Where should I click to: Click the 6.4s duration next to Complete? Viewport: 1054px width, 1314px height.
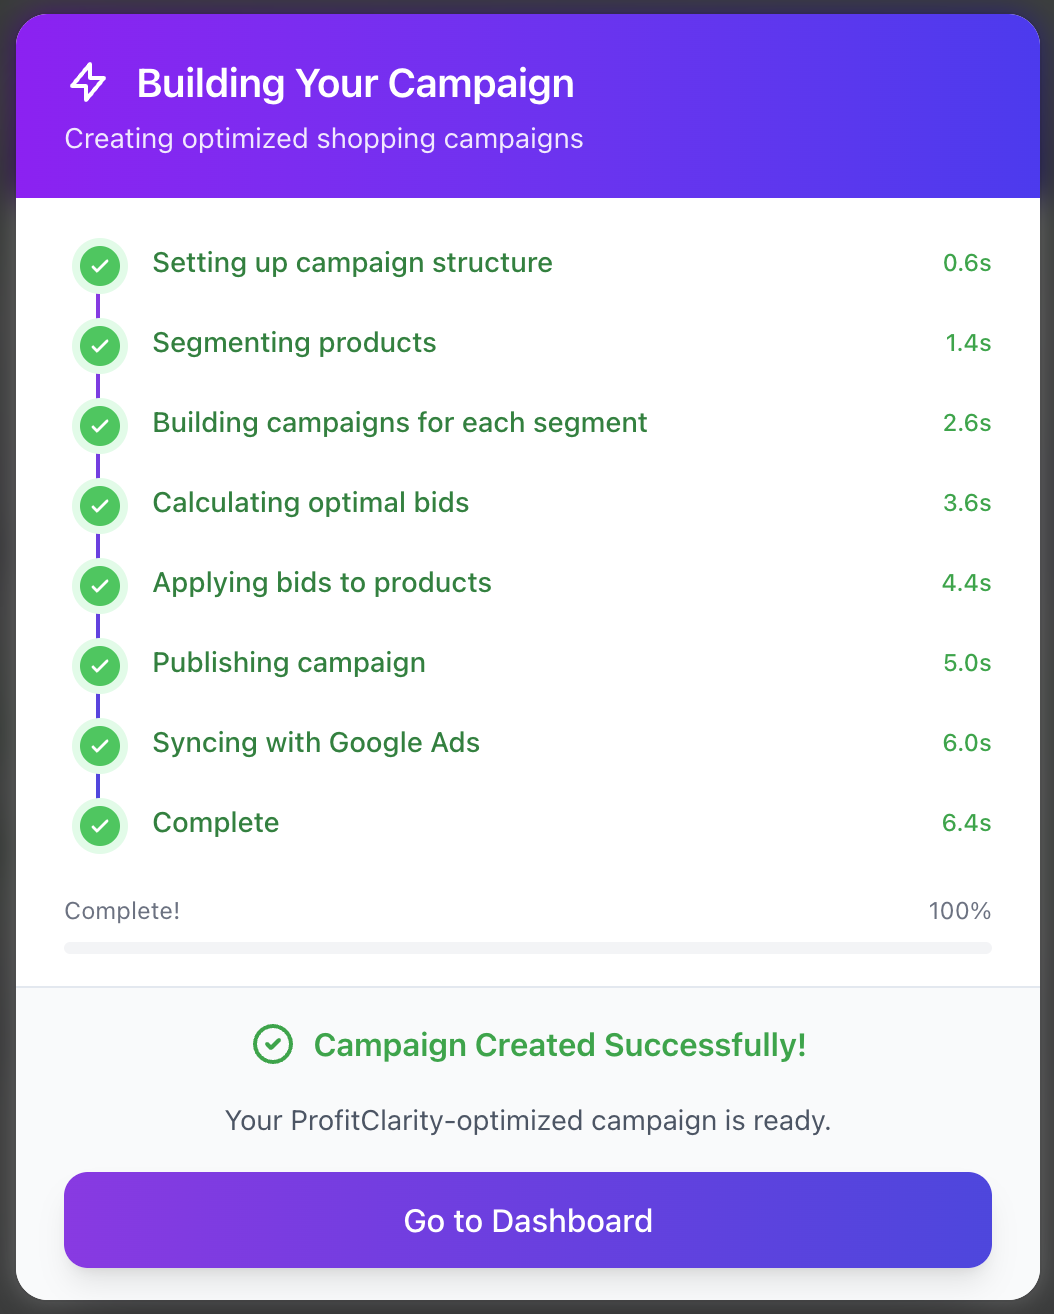coord(966,822)
